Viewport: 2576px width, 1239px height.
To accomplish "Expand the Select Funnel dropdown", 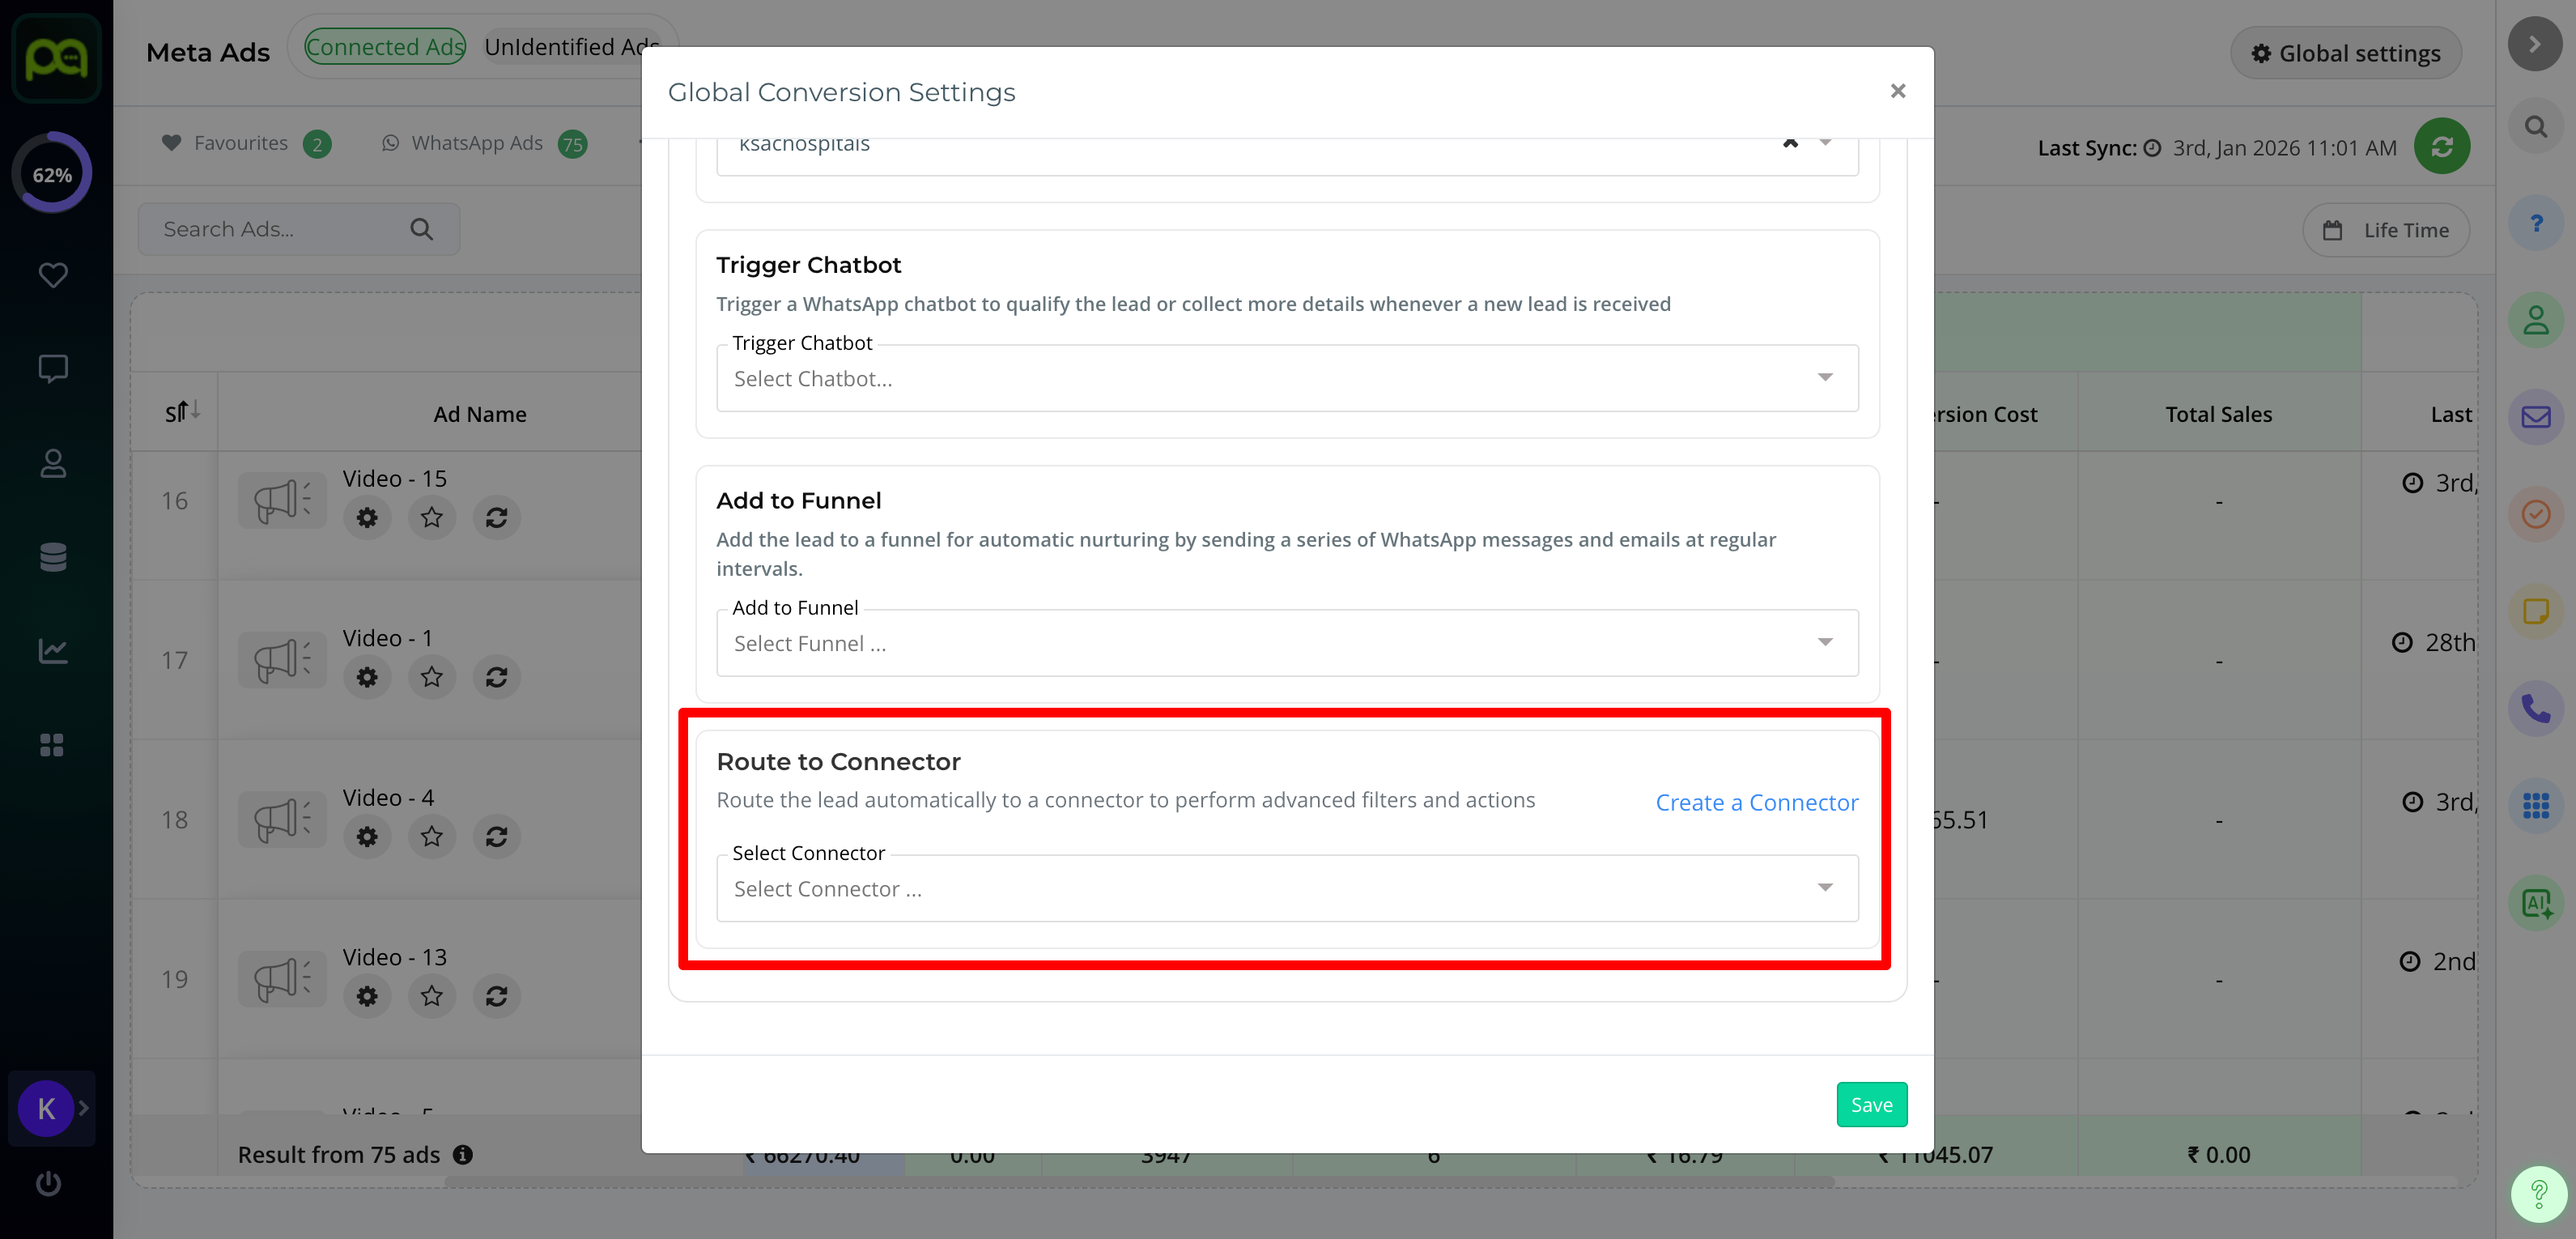I will [x=1286, y=644].
